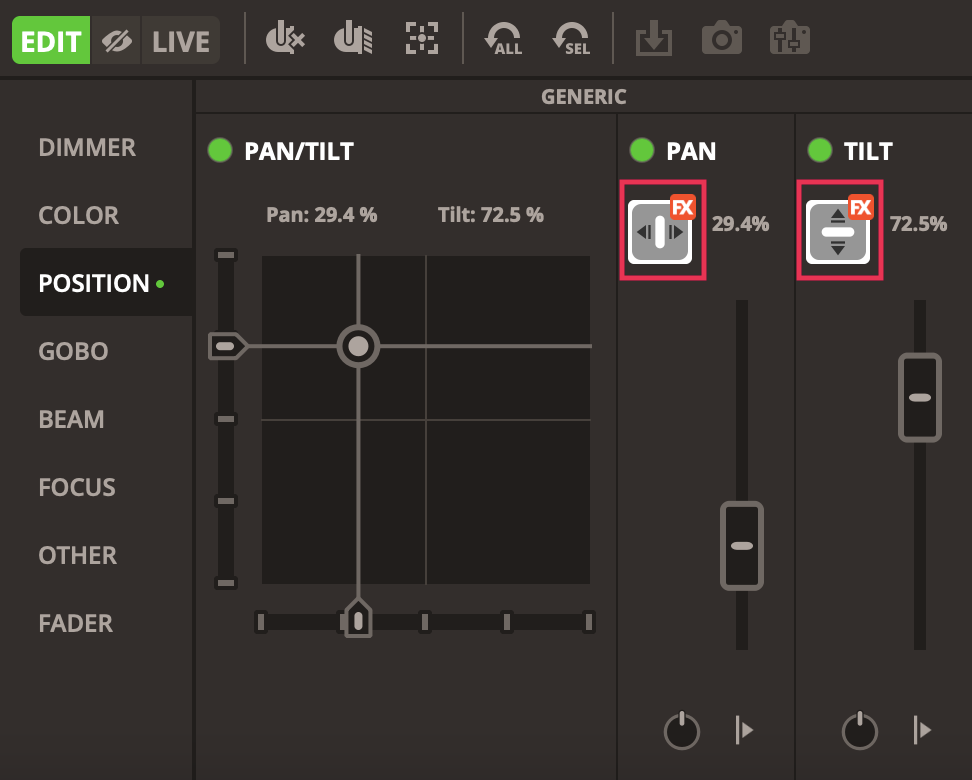The image size is (972, 780).
Task: Click the locate fixtures crosshair icon
Action: point(421,39)
